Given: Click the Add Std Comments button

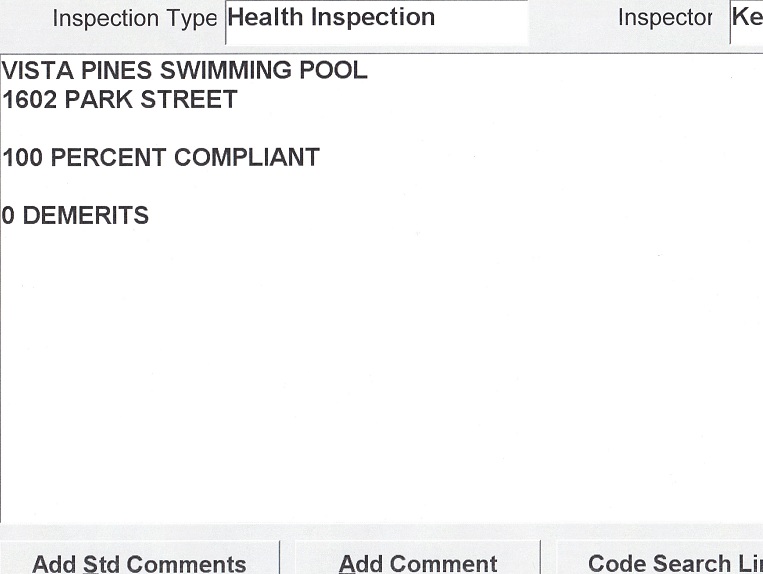Looking at the screenshot, I should (x=139, y=562).
